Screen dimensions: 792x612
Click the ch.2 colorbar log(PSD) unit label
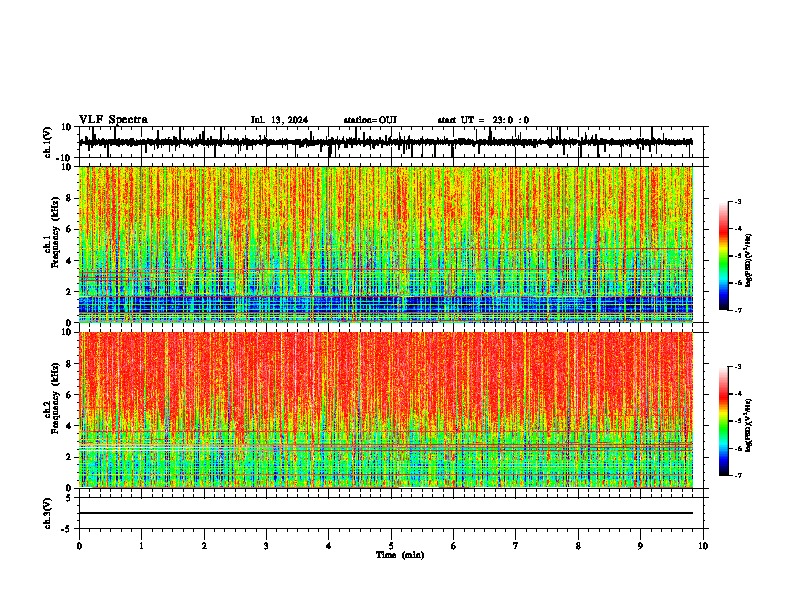[x=749, y=425]
